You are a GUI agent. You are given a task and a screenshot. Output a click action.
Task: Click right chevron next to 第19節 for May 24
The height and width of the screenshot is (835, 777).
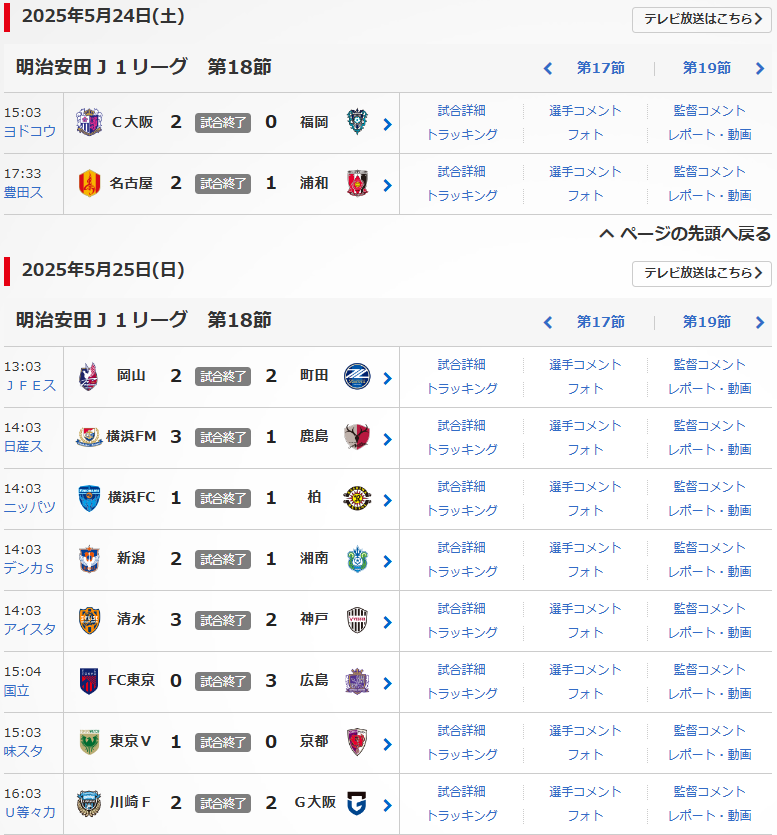[x=760, y=69]
